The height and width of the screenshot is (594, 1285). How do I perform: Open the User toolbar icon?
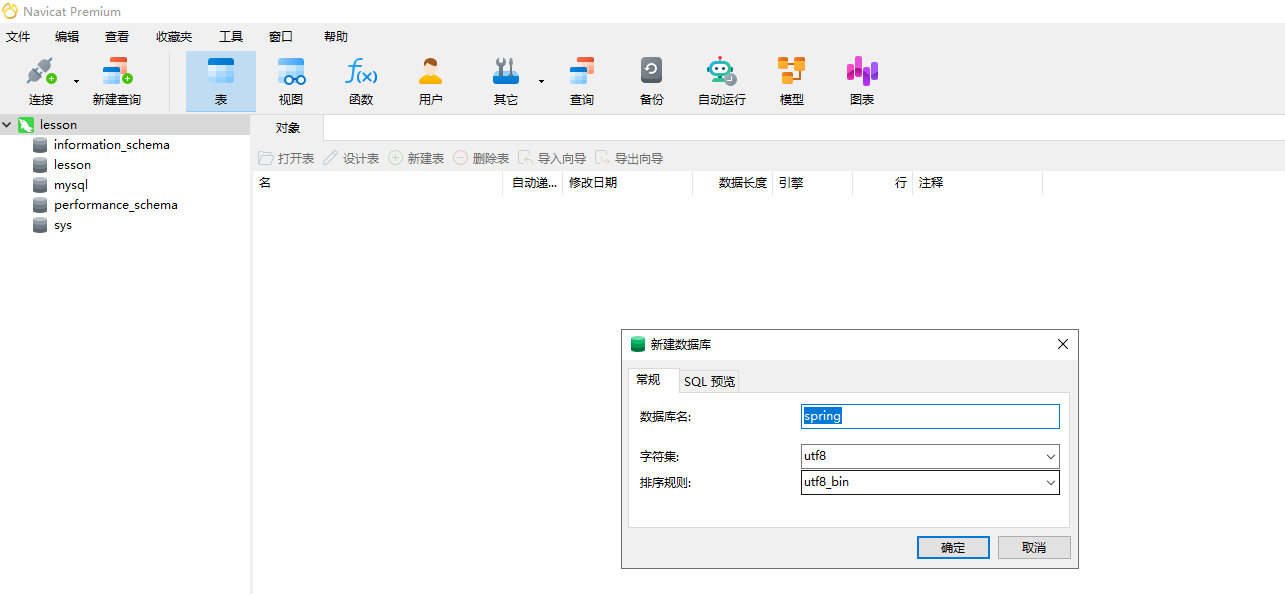(431, 81)
